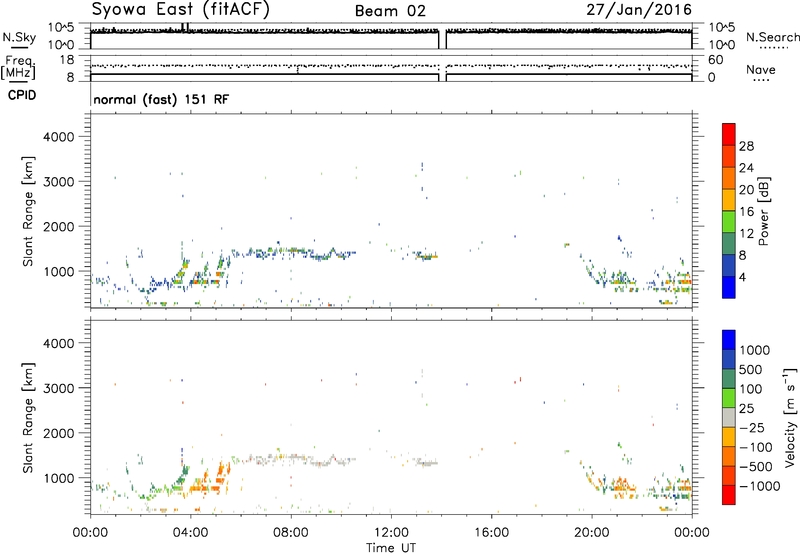
Task: Select the '04:00' time tick label
Action: 190,533
